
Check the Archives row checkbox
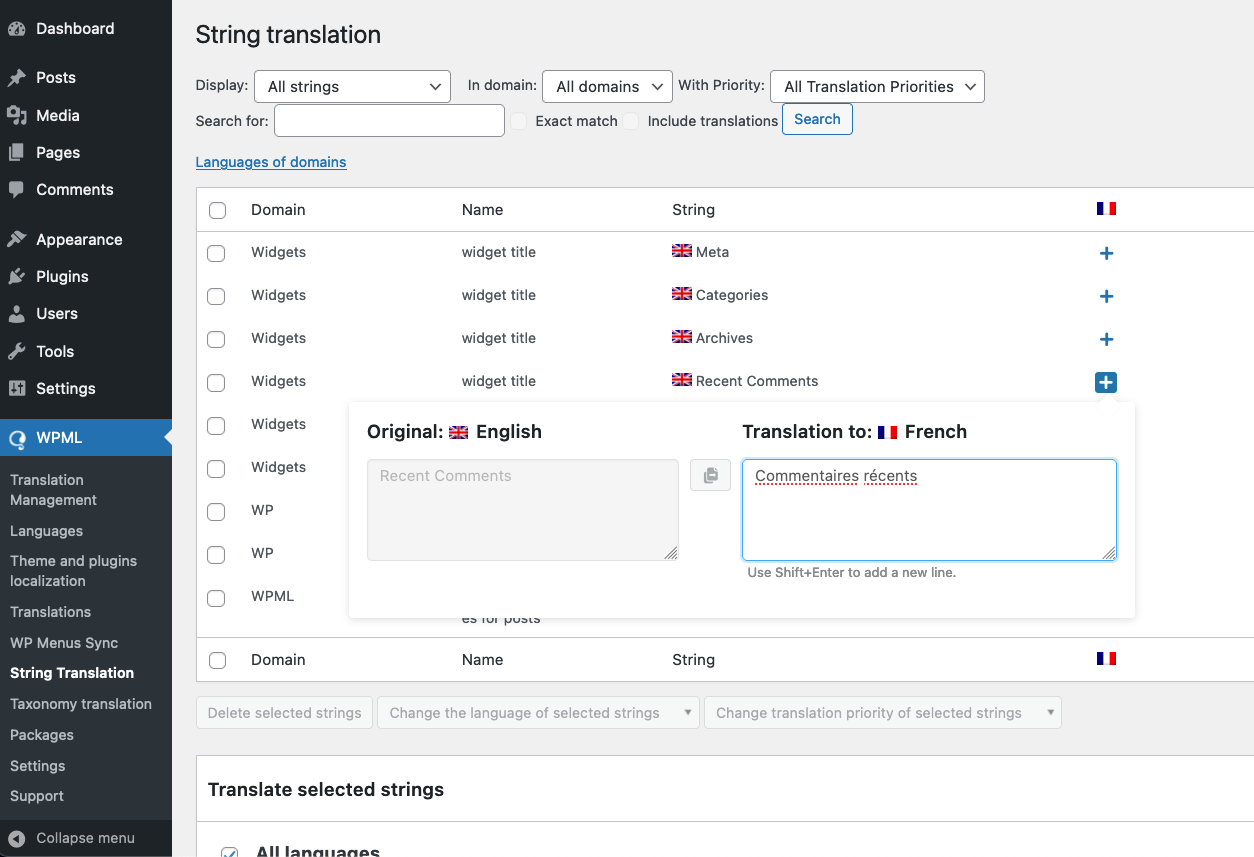[216, 339]
